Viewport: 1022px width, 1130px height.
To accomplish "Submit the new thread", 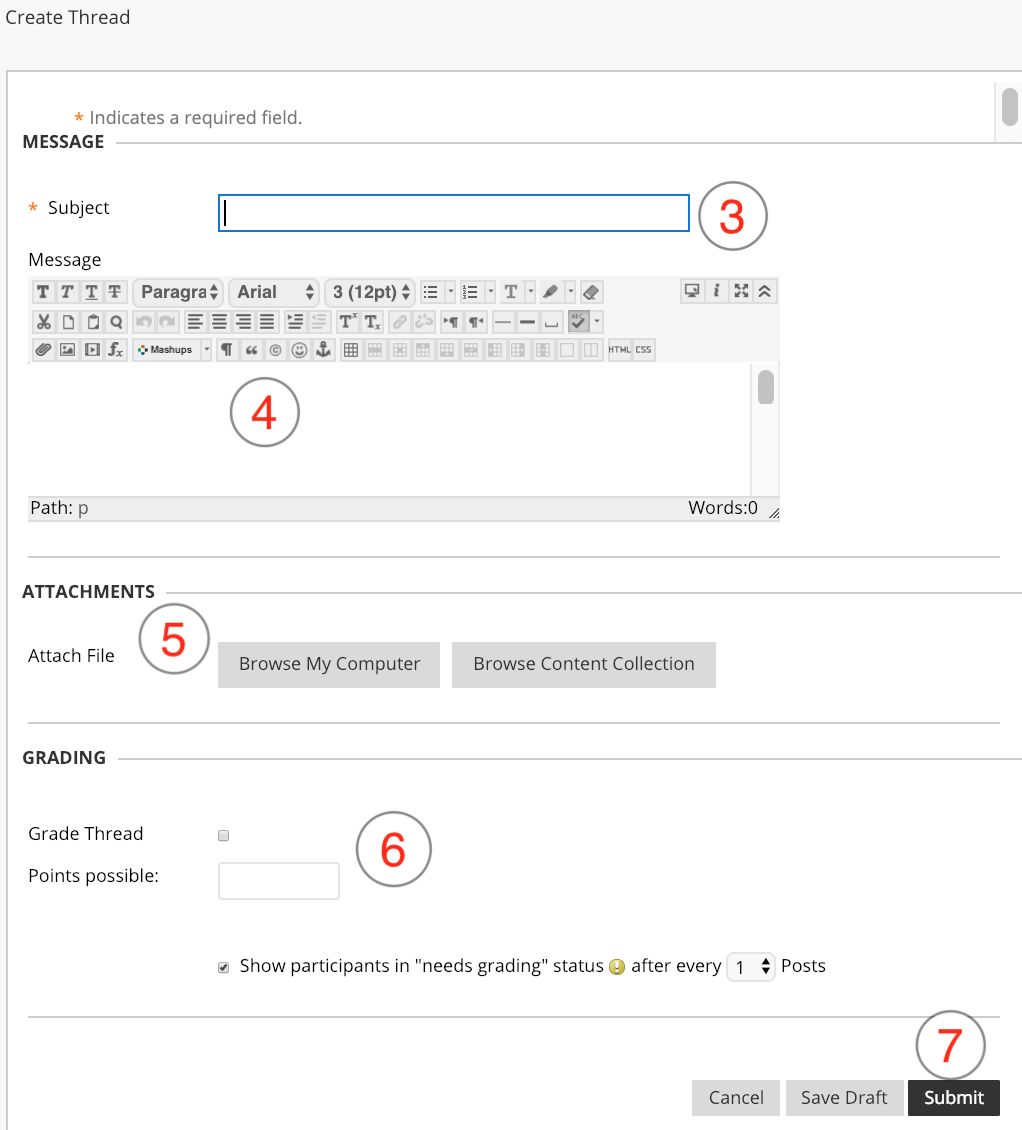I will coord(953,1097).
